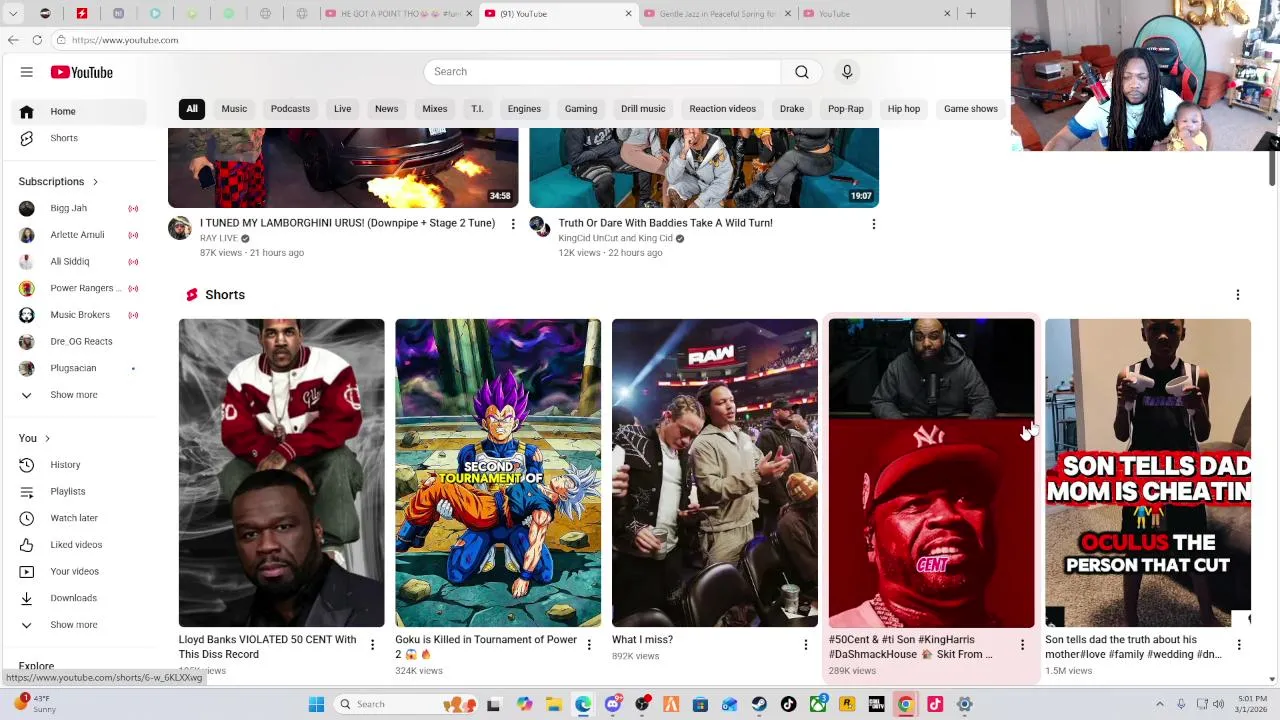This screenshot has width=1280, height=720.
Task: Open Downloads in the sidebar
Action: coord(78,598)
